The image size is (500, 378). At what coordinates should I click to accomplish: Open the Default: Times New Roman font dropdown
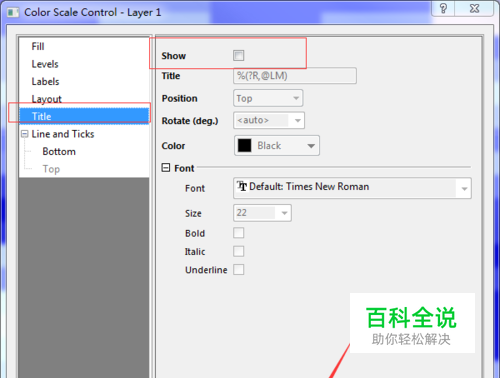[352, 188]
